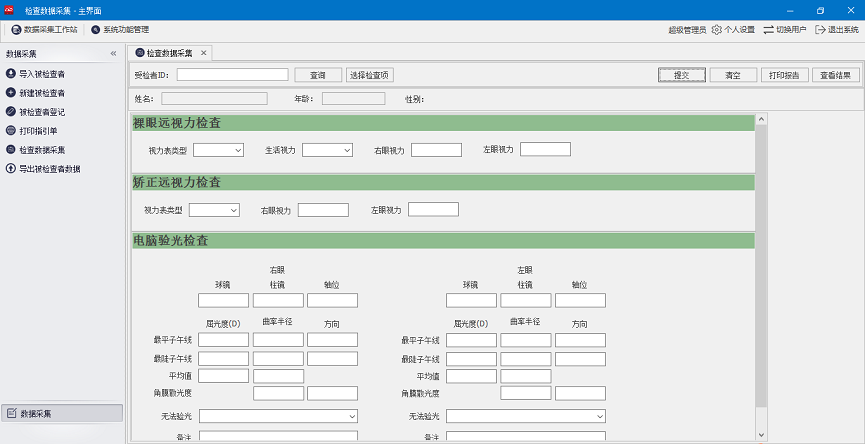Click 导出被检查者数据 export icon
The height and width of the screenshot is (444, 865).
pyautogui.click(x=11, y=169)
